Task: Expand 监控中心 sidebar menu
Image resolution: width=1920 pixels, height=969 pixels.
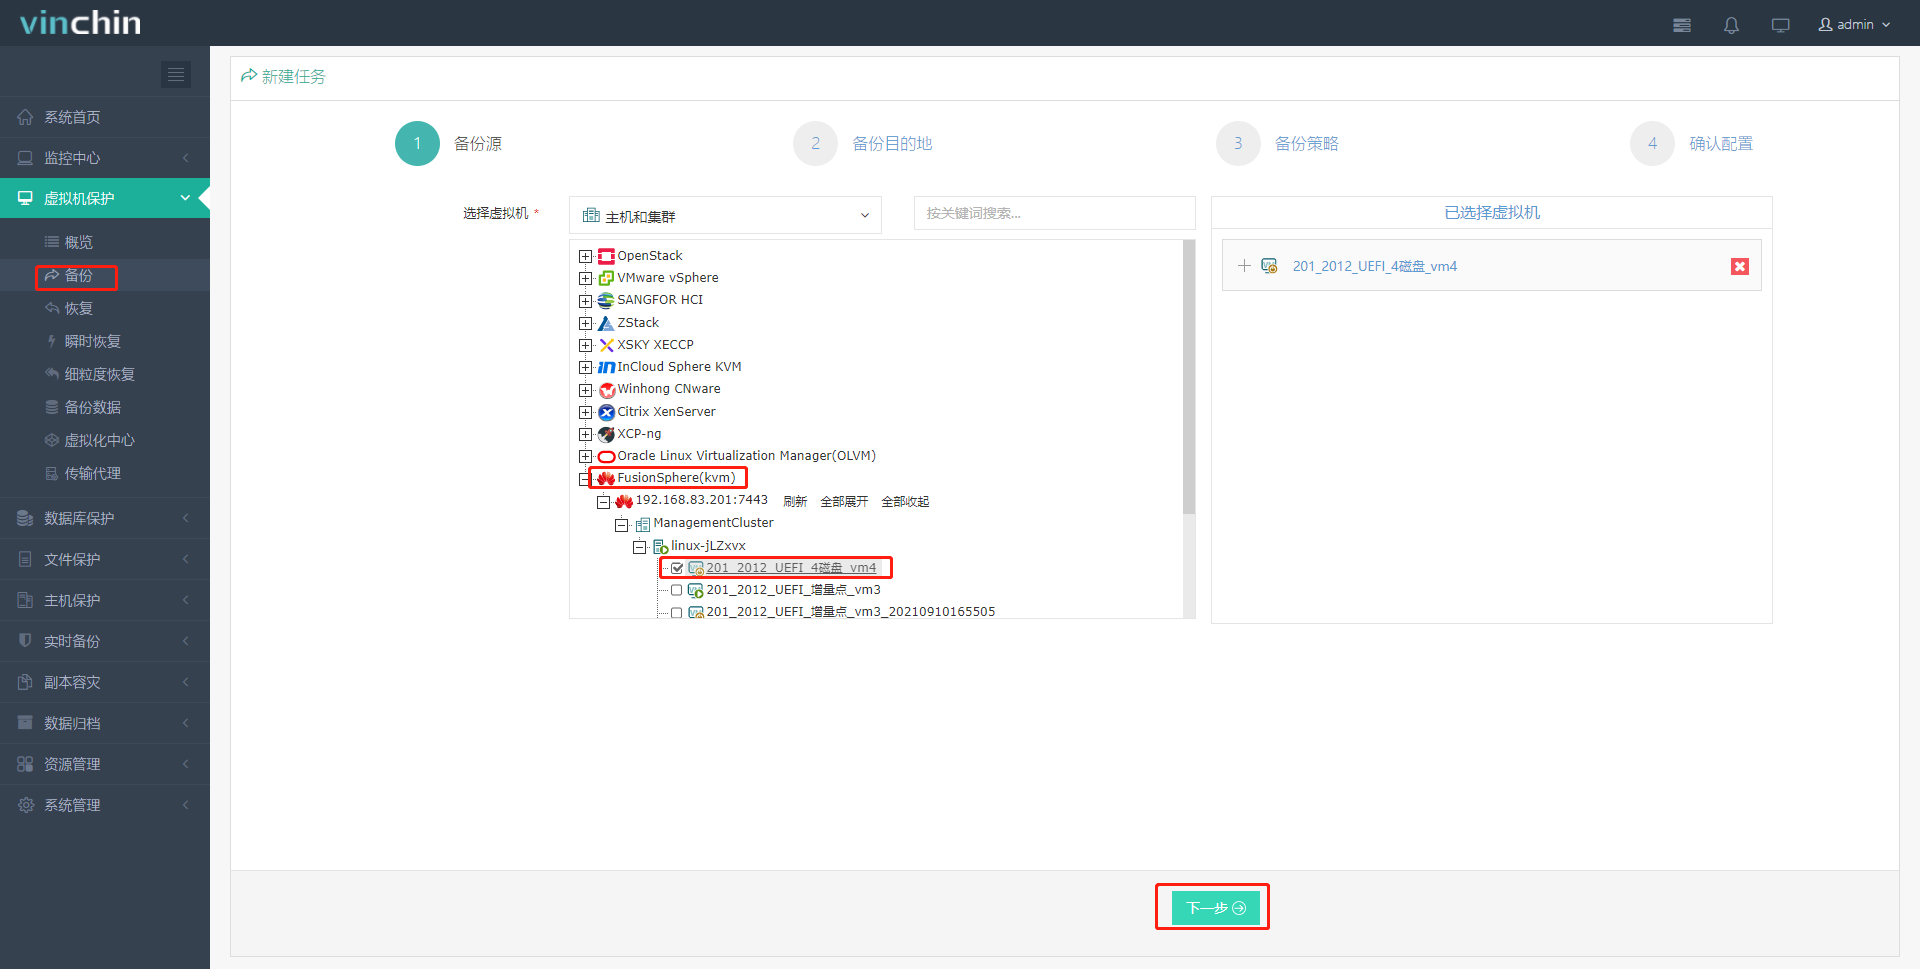Action: [105, 158]
